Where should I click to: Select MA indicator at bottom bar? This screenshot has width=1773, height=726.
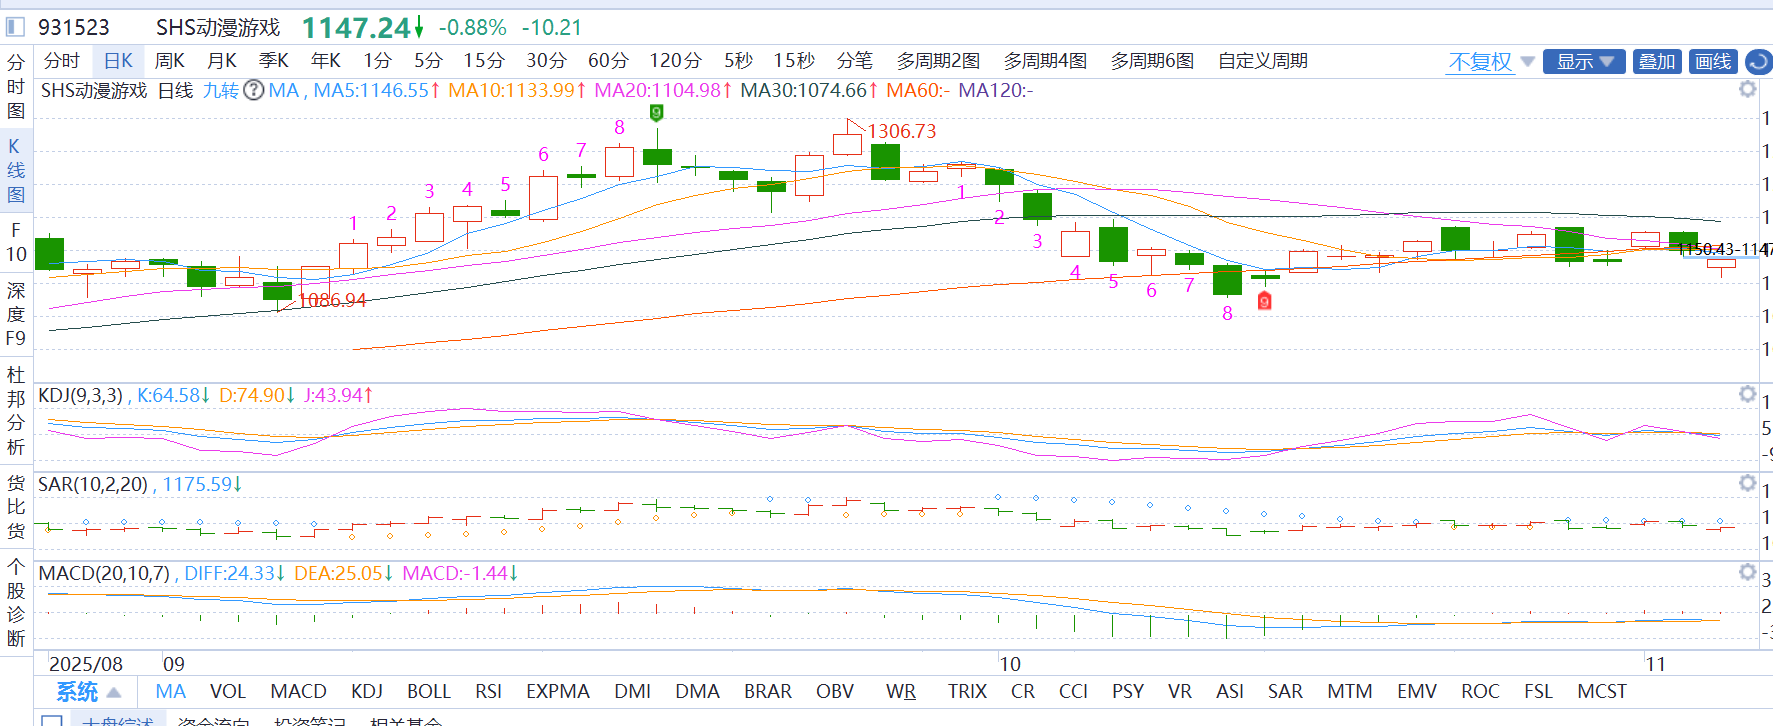pyautogui.click(x=171, y=691)
